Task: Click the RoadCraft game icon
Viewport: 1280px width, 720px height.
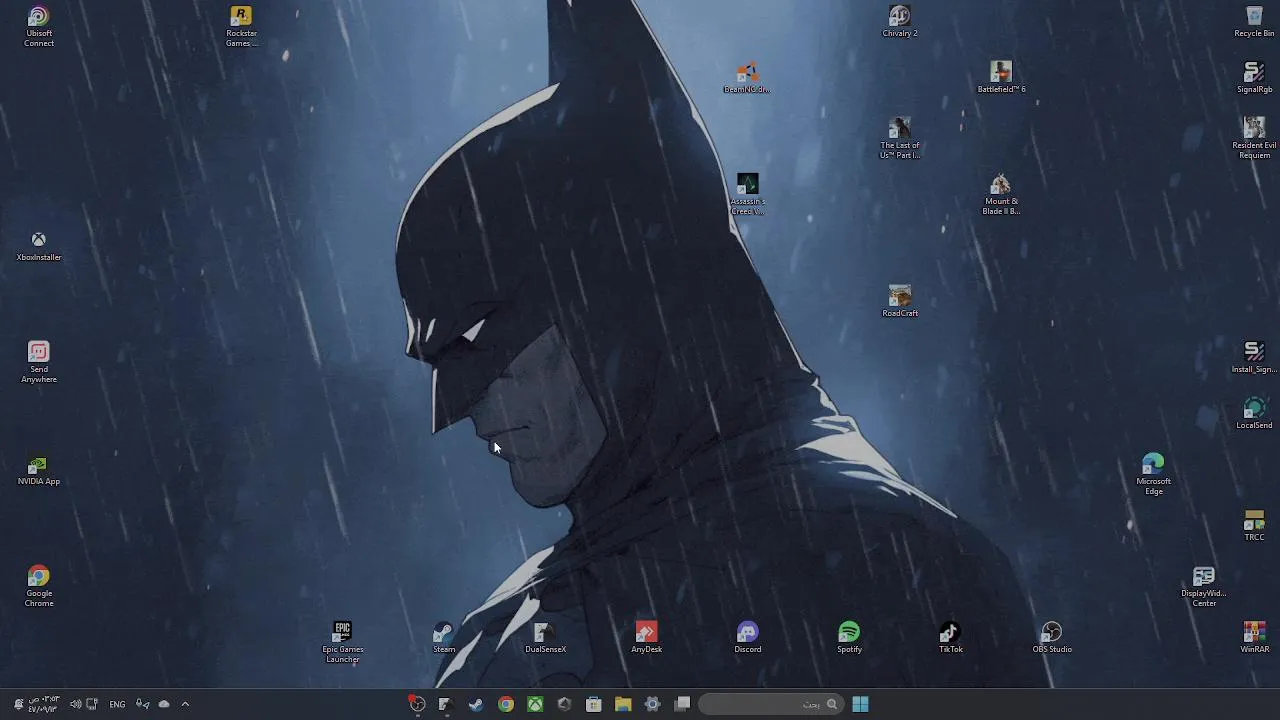Action: [x=900, y=302]
